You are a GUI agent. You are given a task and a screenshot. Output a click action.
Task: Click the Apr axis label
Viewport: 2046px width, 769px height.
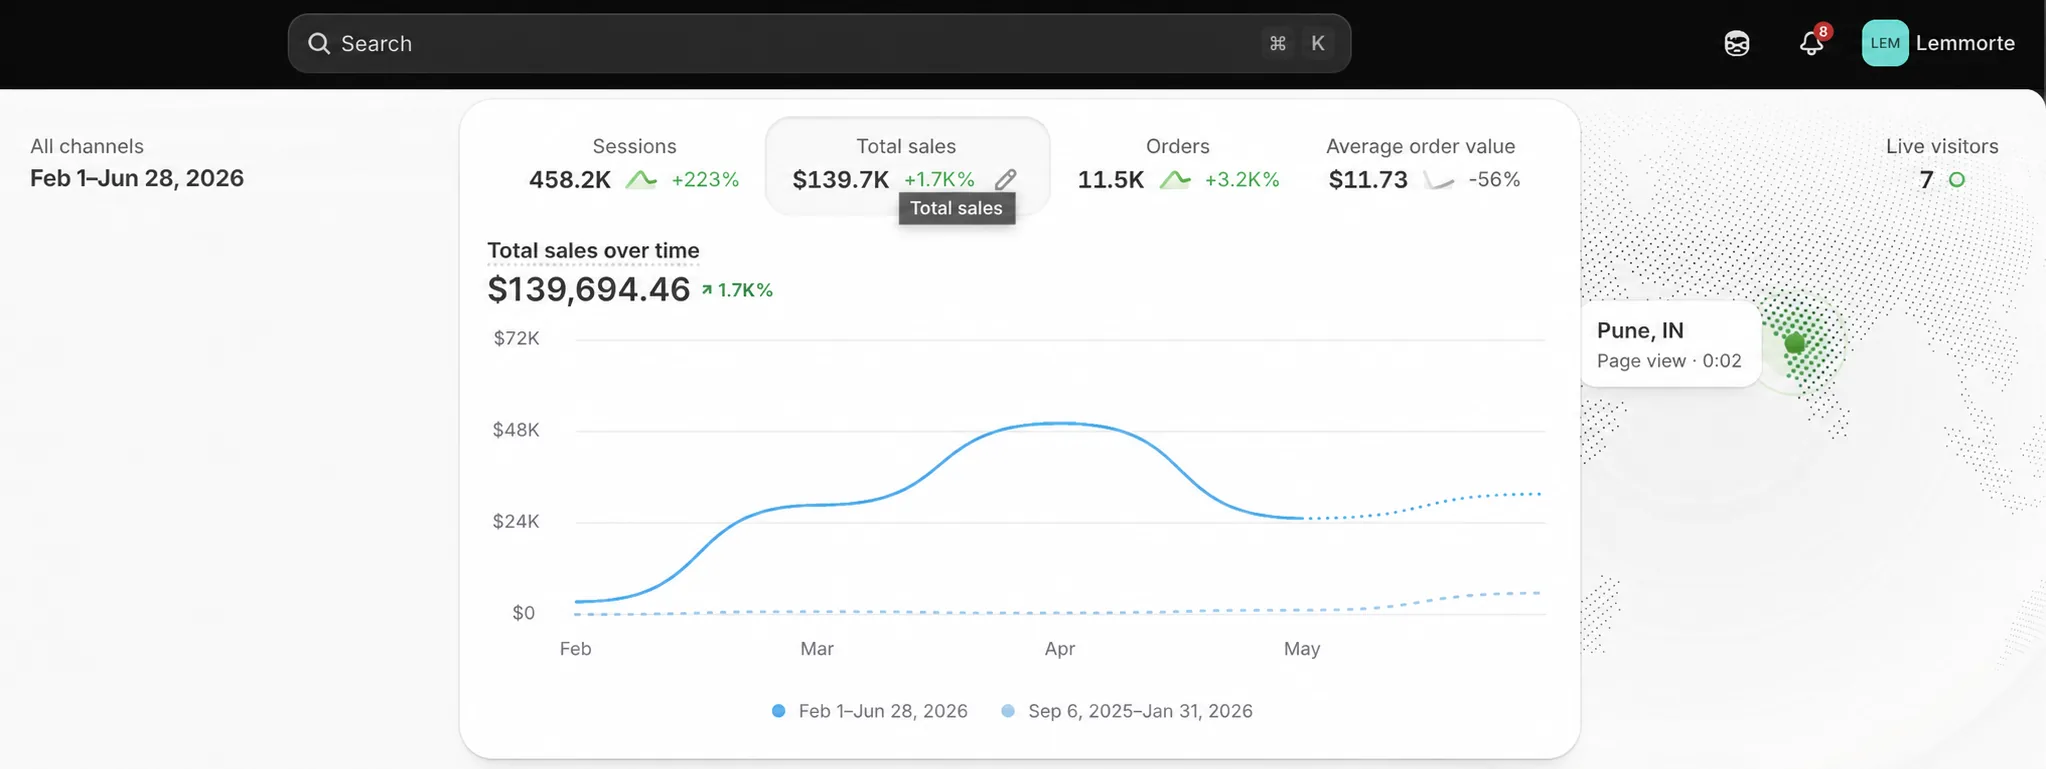(1060, 648)
